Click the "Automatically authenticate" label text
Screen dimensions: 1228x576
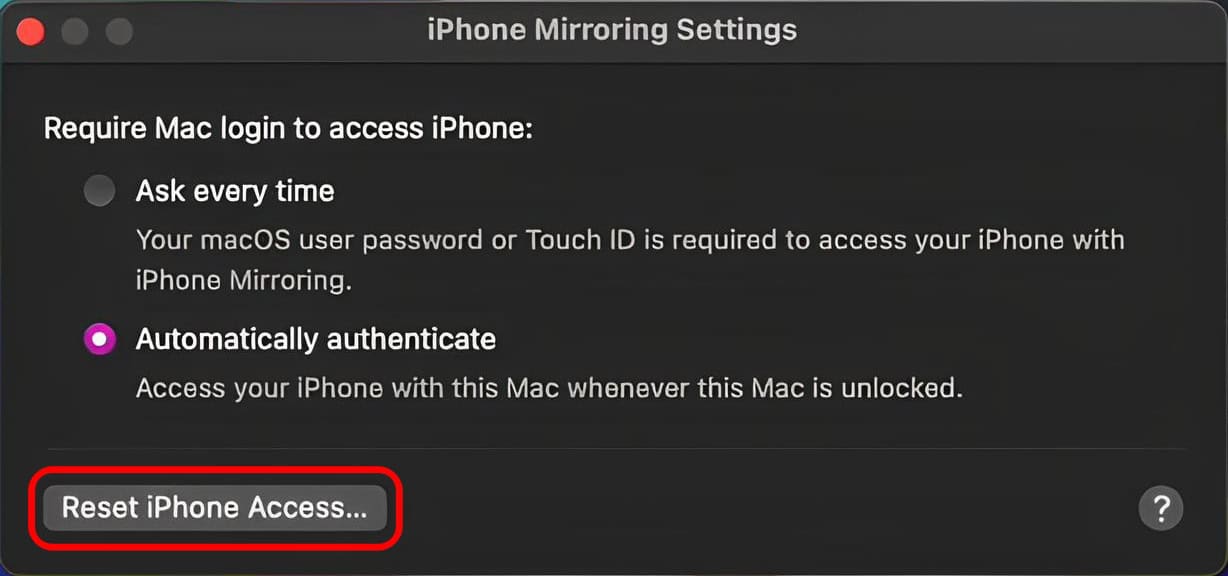click(x=316, y=339)
